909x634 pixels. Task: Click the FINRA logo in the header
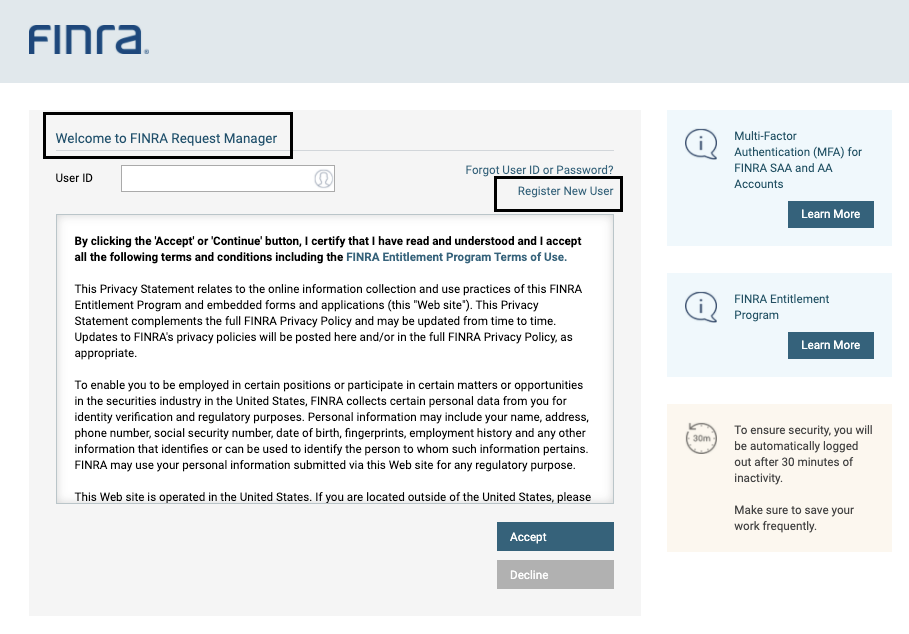tap(88, 40)
